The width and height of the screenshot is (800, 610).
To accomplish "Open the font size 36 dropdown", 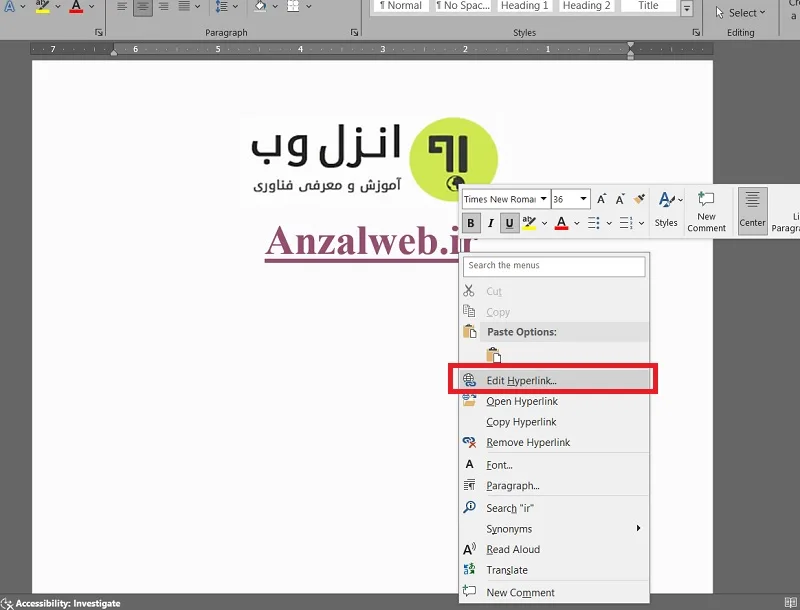I will [583, 199].
